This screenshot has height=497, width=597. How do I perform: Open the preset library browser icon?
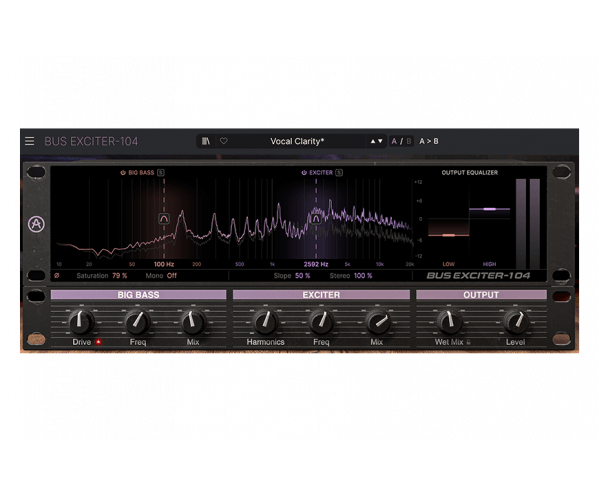pos(206,141)
